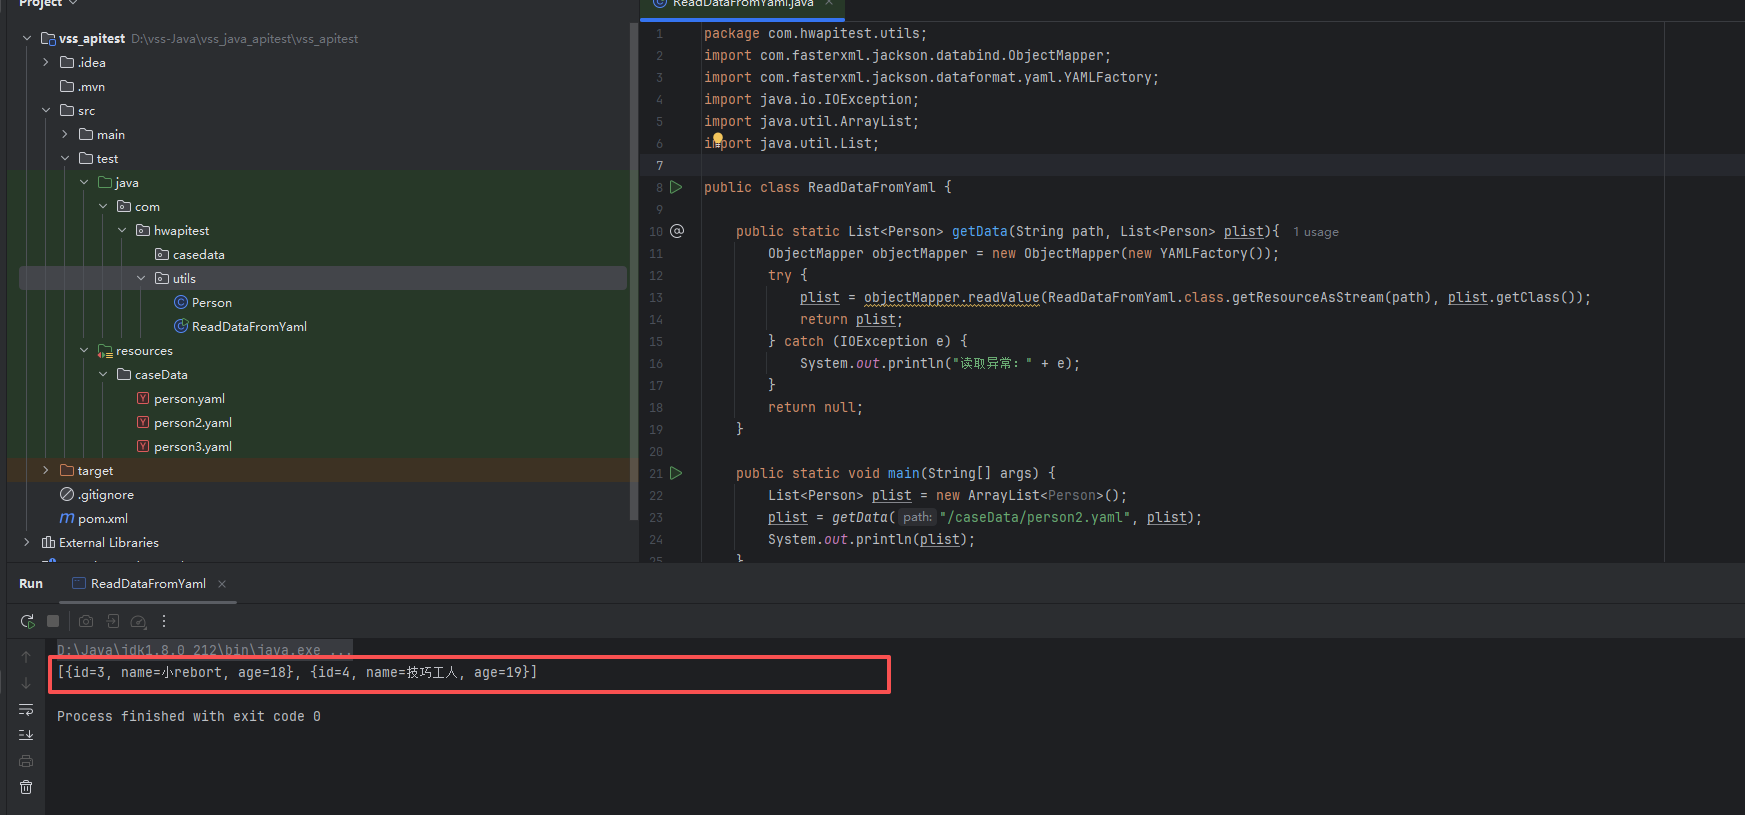
Task: Open the profiler gauge icon in Run toolbar
Action: pos(139,621)
